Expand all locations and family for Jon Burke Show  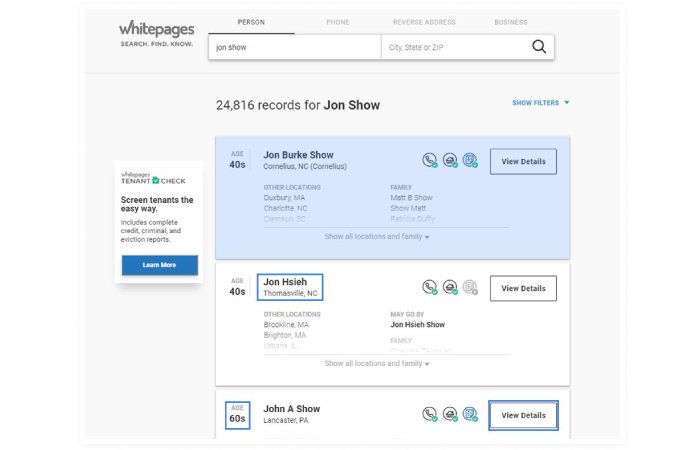point(377,237)
